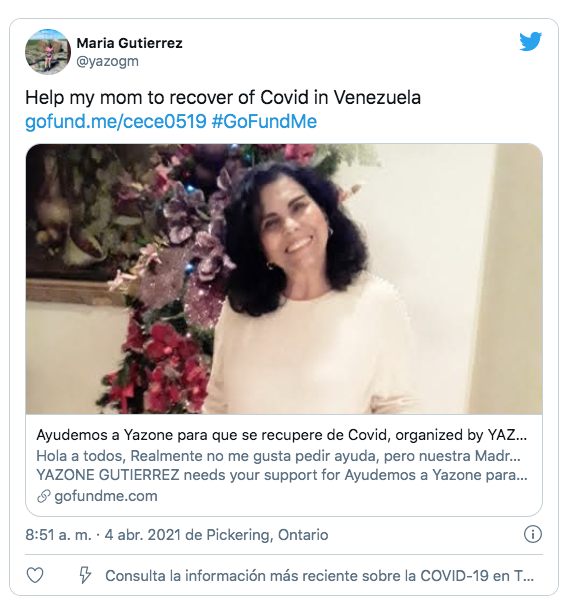578x609 pixels.
Task: Click the Pickering, Ontario location
Action: click(x=267, y=535)
